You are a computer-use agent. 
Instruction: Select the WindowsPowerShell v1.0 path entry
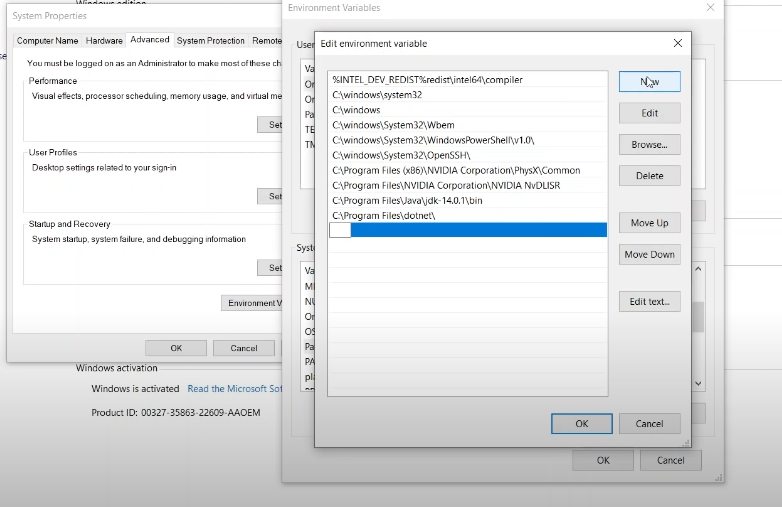tap(433, 140)
